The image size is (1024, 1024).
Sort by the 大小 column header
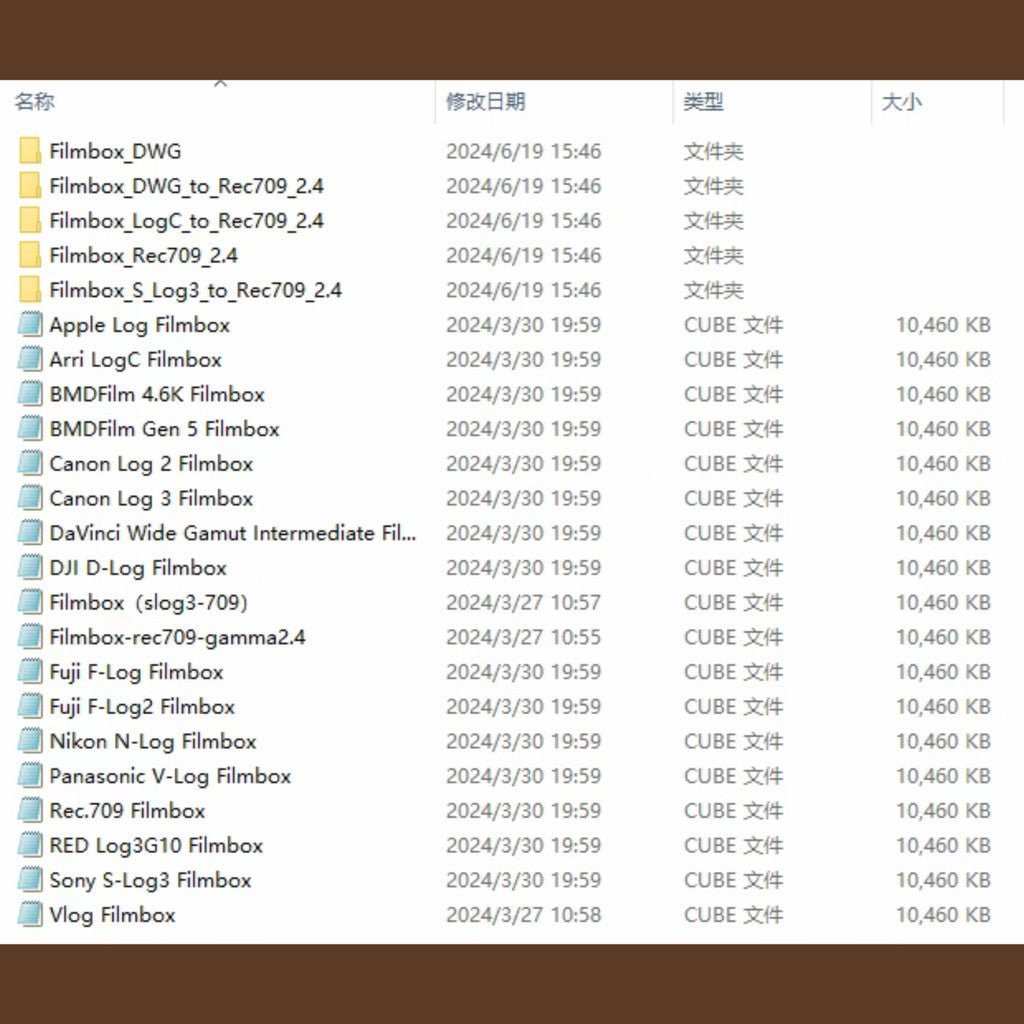(901, 101)
